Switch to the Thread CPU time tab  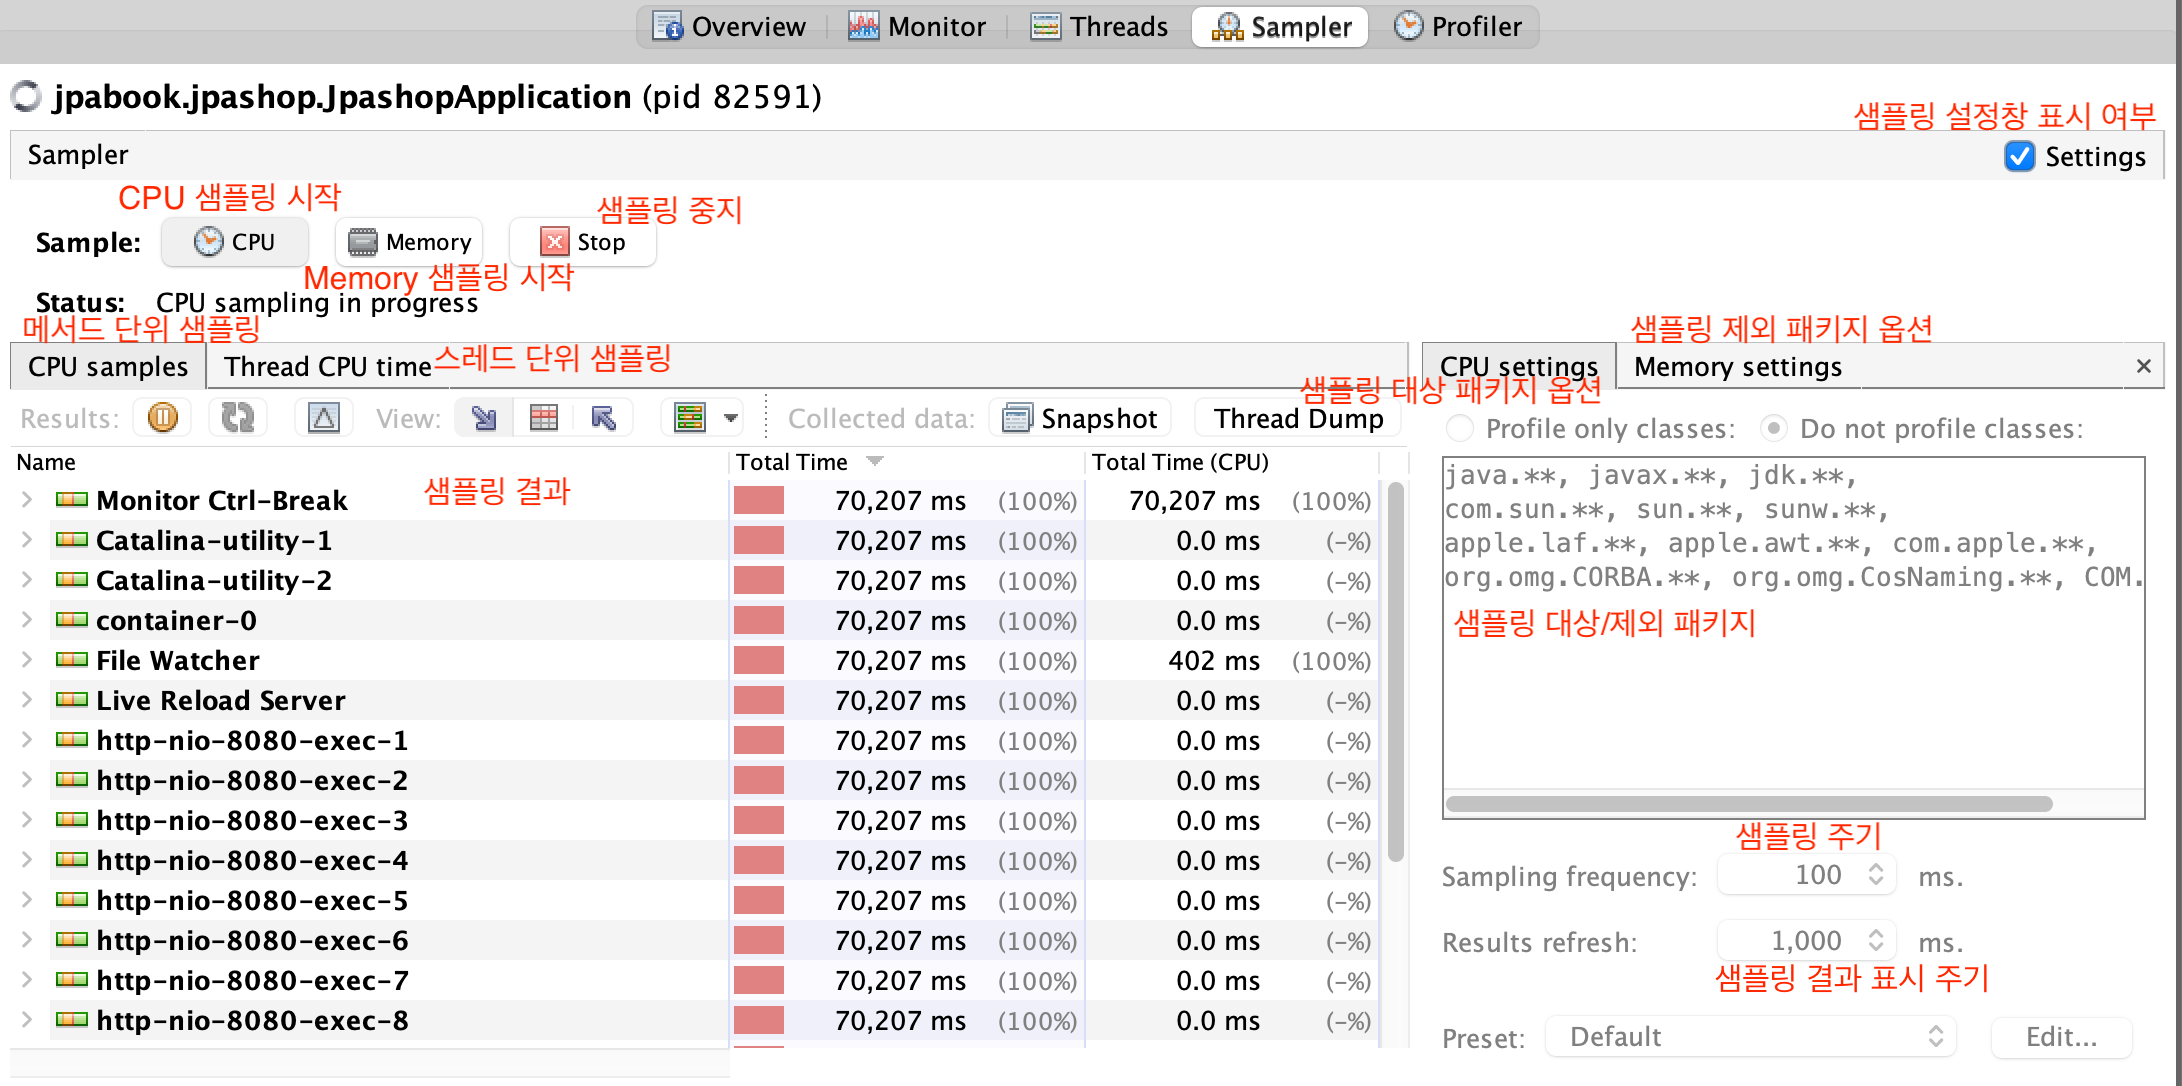[327, 366]
